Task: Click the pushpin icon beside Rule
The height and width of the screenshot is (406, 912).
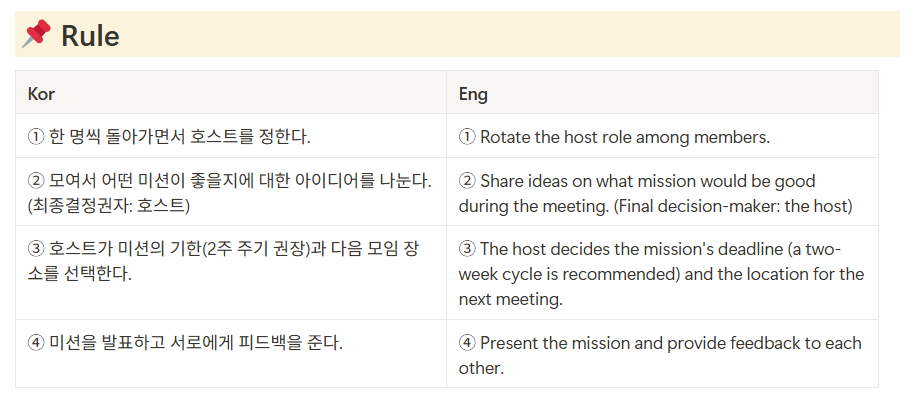Action: tap(36, 34)
